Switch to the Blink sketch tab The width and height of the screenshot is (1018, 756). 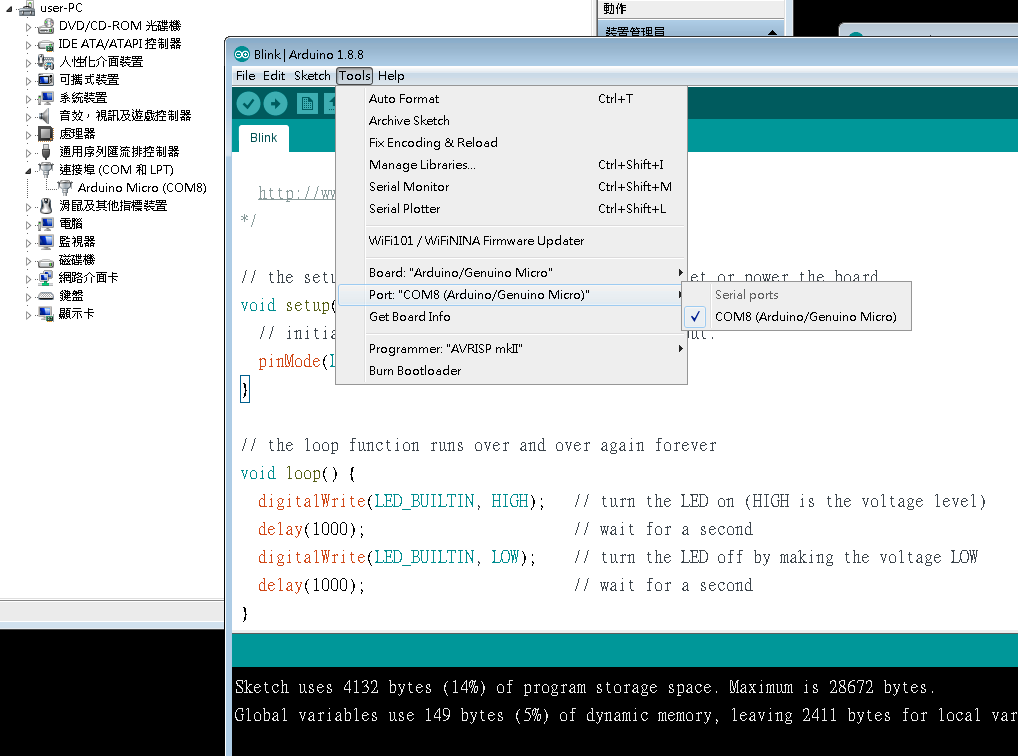[x=264, y=138]
